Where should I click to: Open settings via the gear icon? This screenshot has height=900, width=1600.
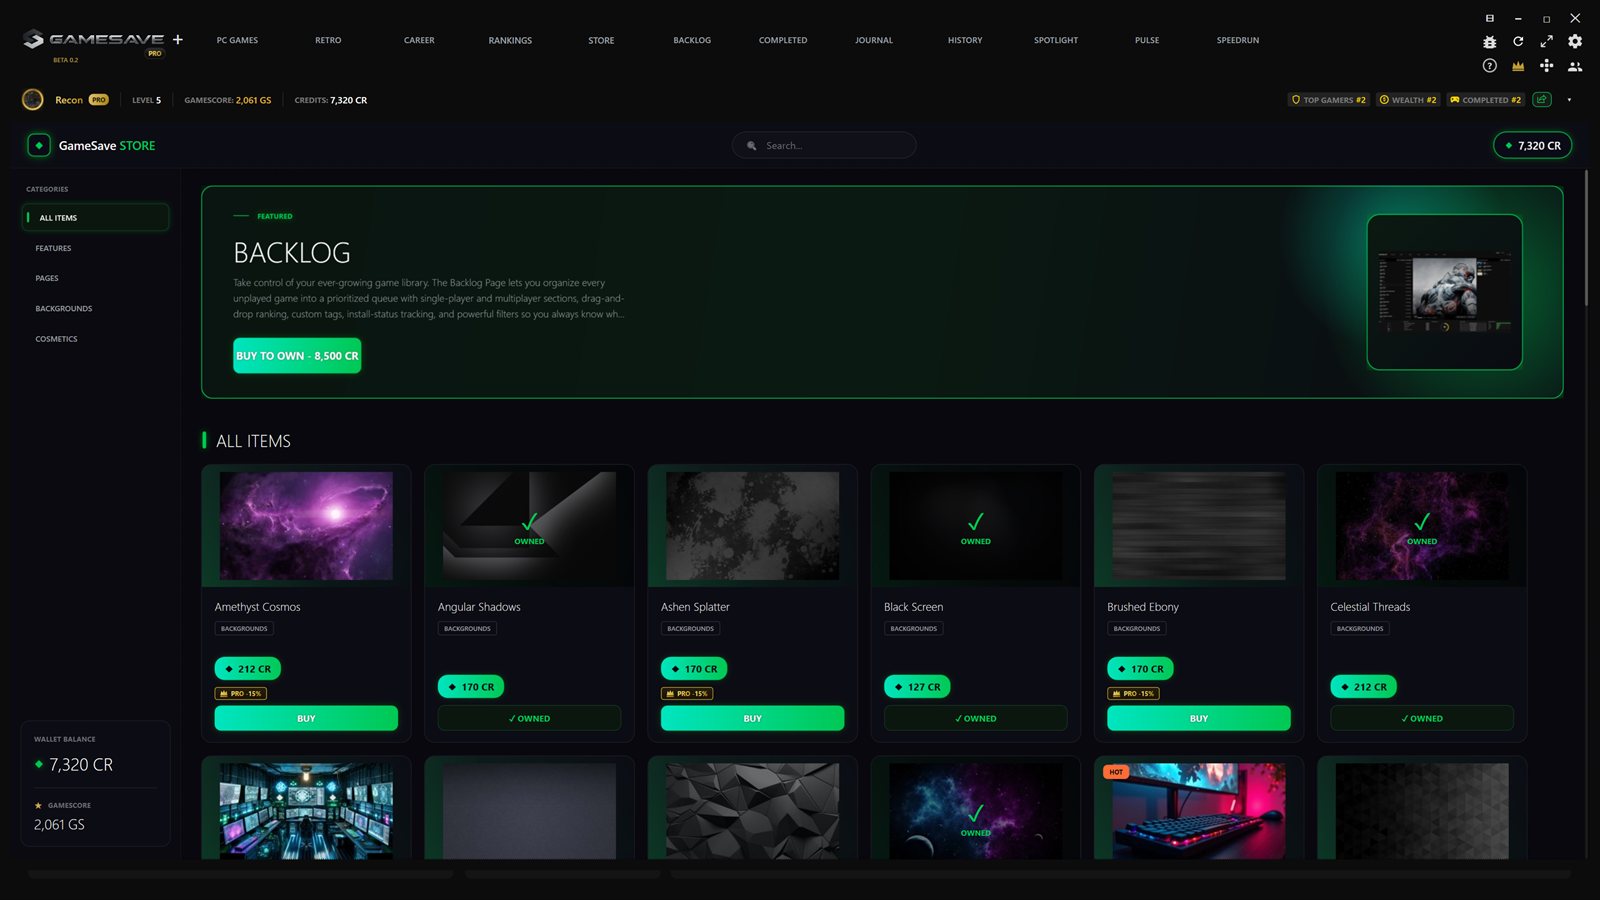click(x=1575, y=42)
